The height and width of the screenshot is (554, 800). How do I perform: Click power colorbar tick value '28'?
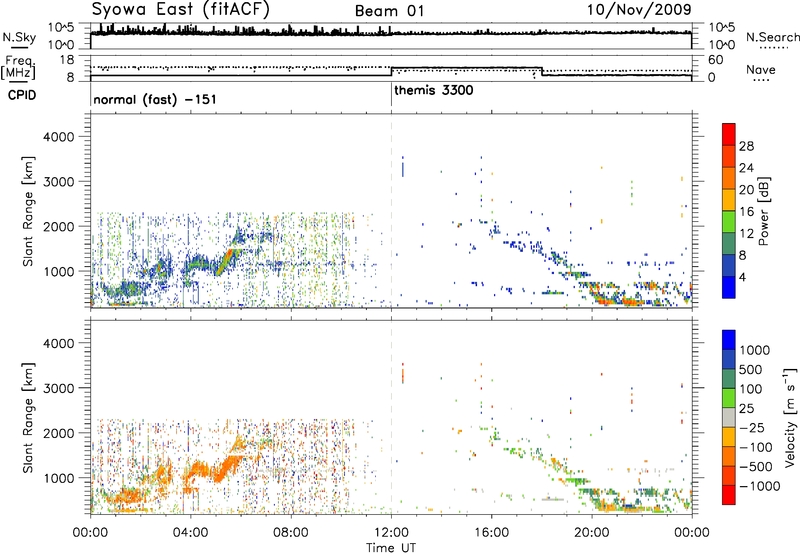(746, 146)
